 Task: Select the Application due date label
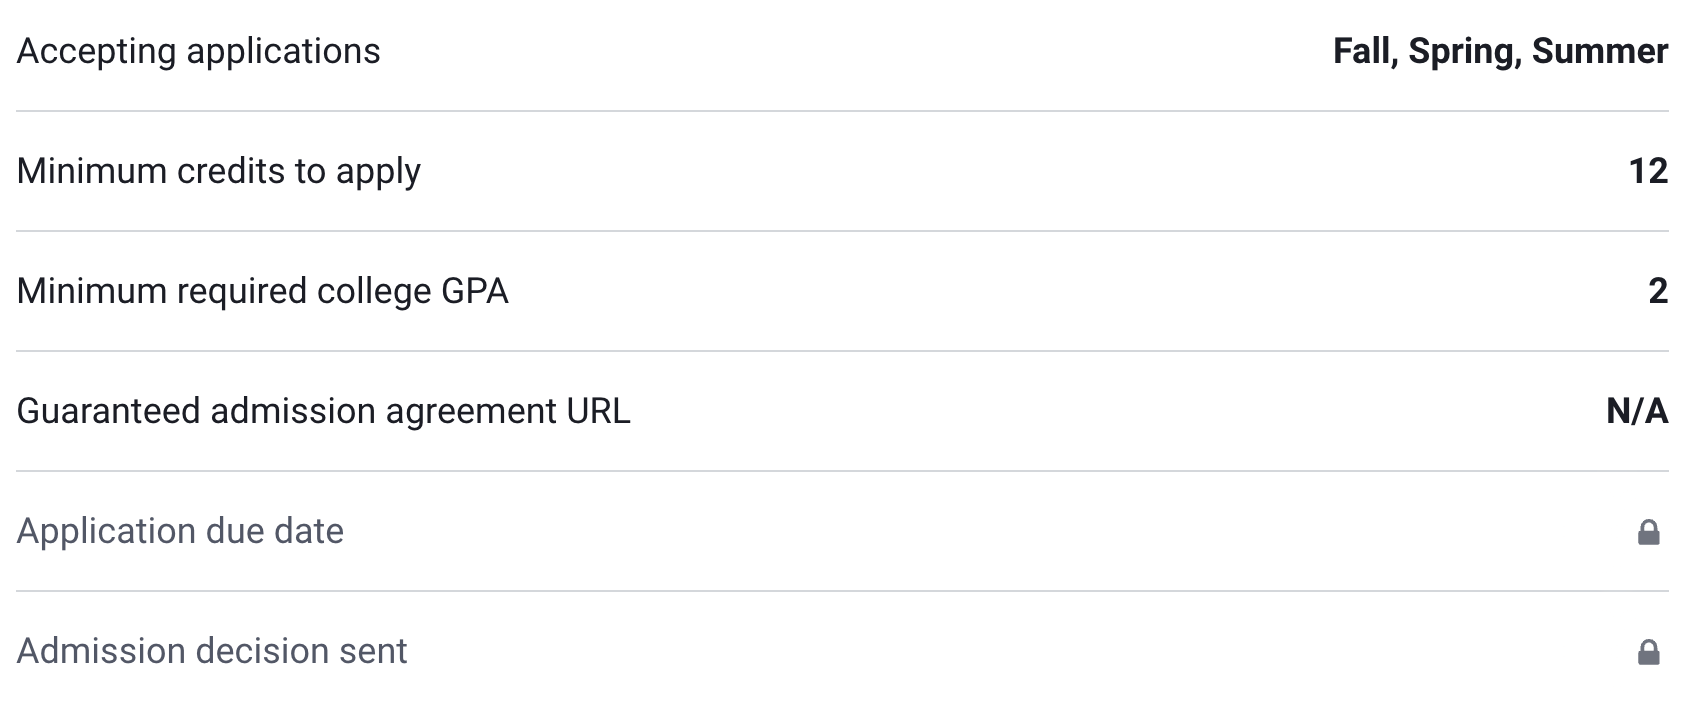point(180,531)
